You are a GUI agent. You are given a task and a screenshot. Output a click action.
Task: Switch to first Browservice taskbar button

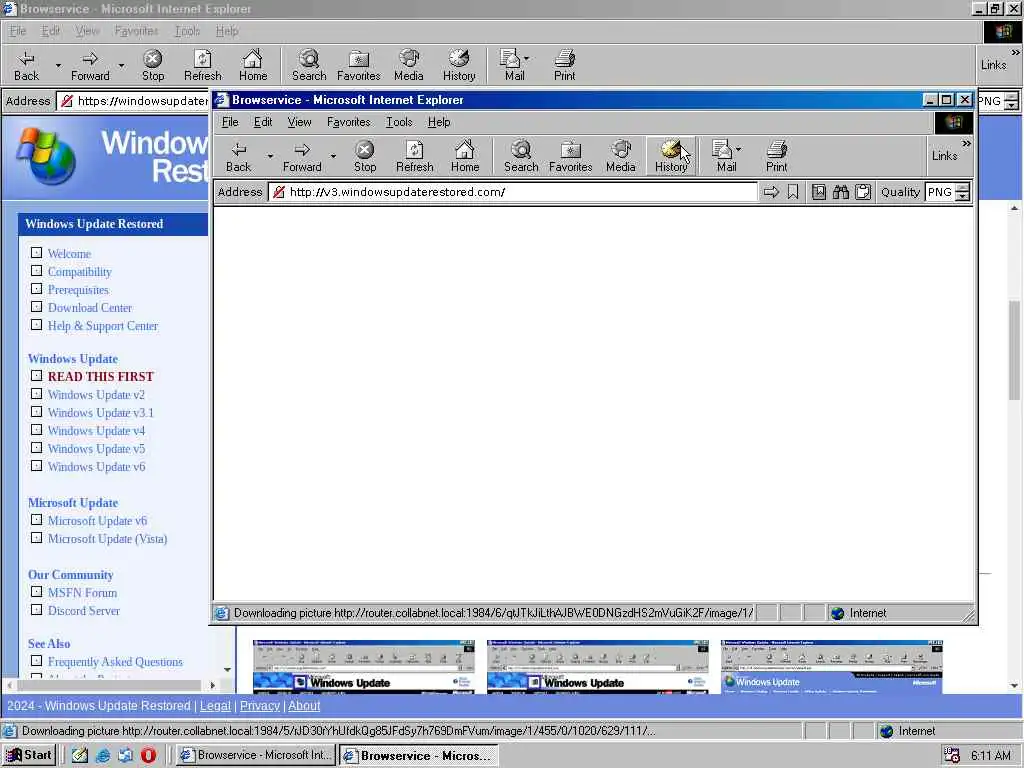(x=257, y=755)
